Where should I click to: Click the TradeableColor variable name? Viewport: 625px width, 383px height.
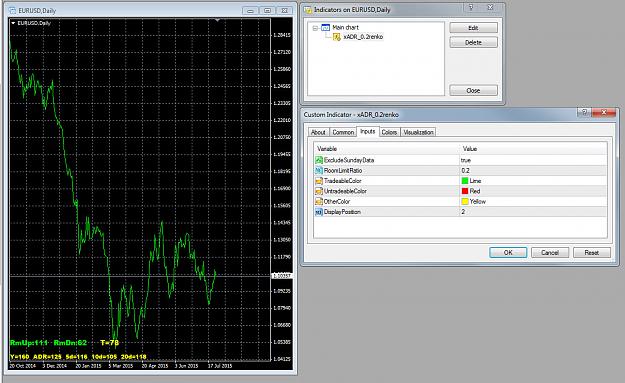342,181
